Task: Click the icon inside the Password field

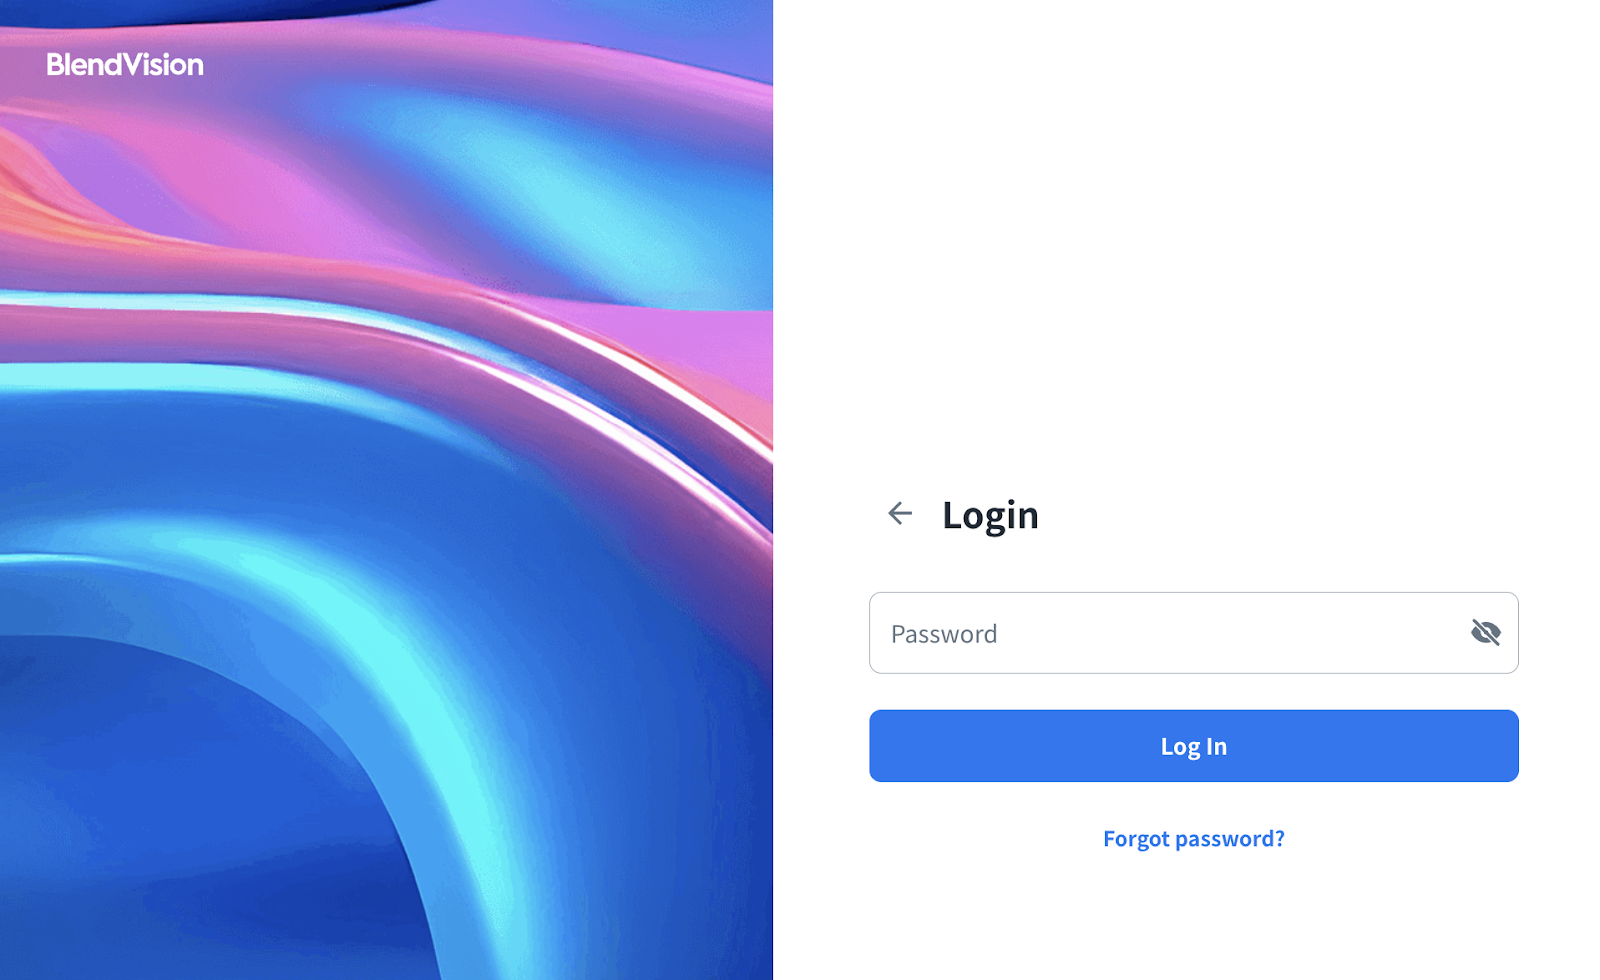Action: pyautogui.click(x=1485, y=632)
